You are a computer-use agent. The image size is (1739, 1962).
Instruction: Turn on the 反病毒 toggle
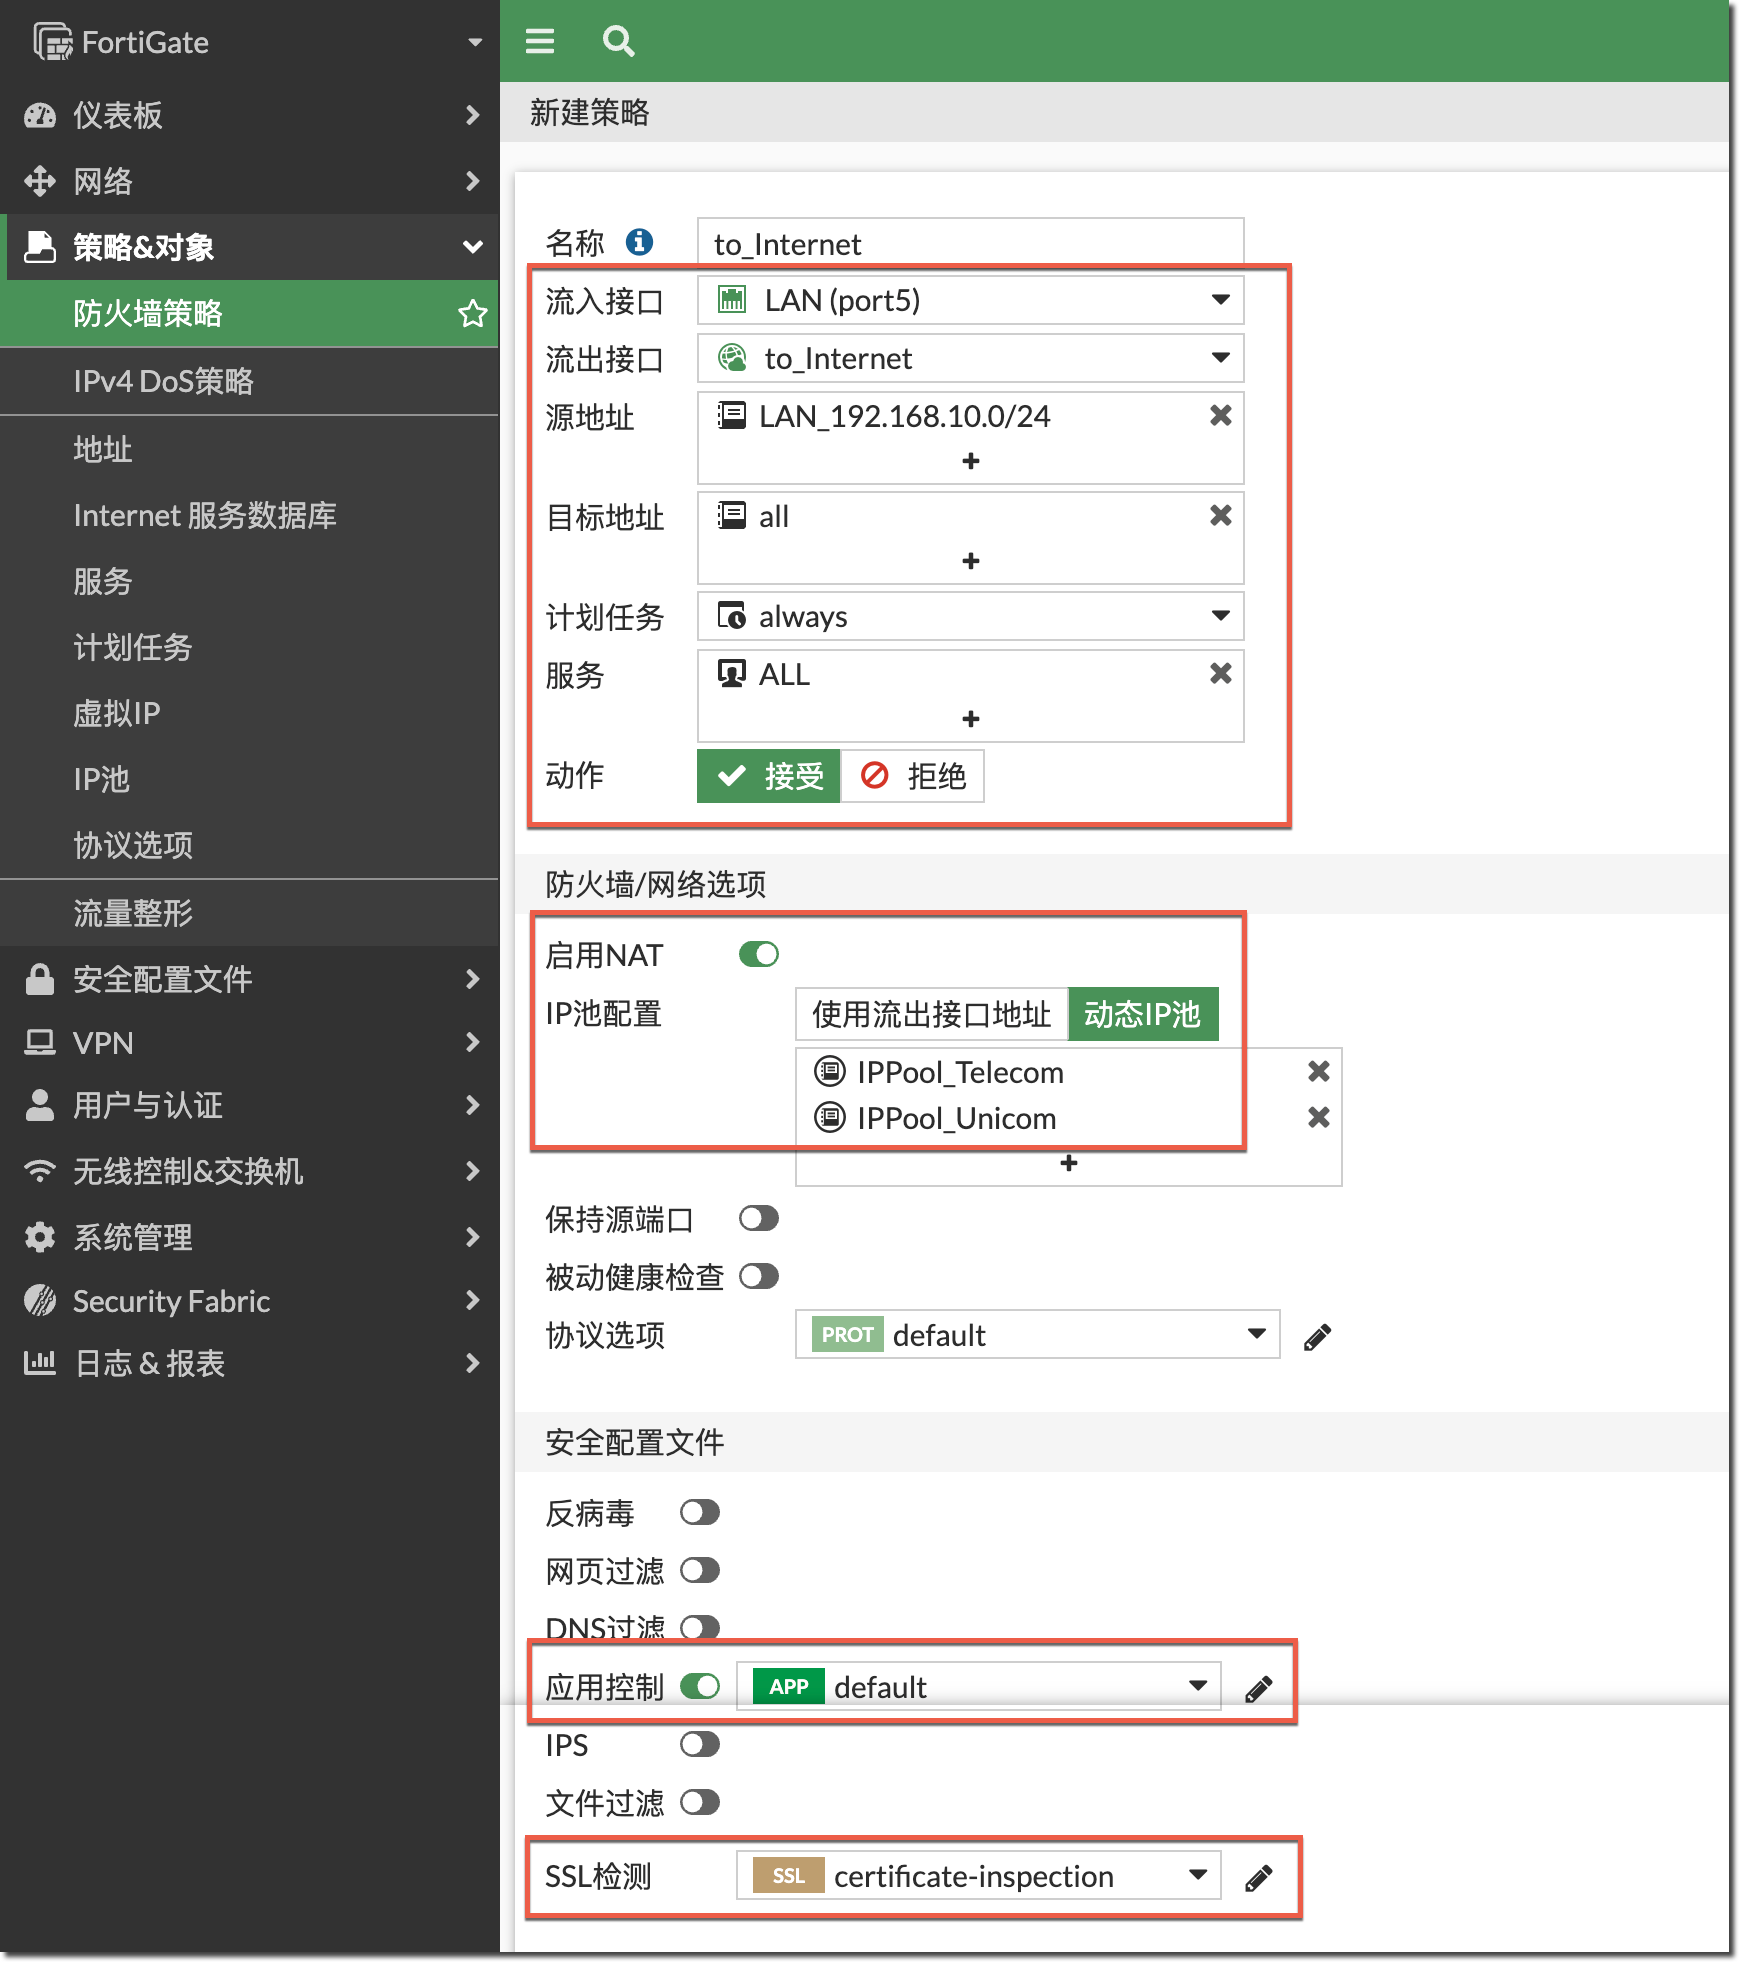699,1512
